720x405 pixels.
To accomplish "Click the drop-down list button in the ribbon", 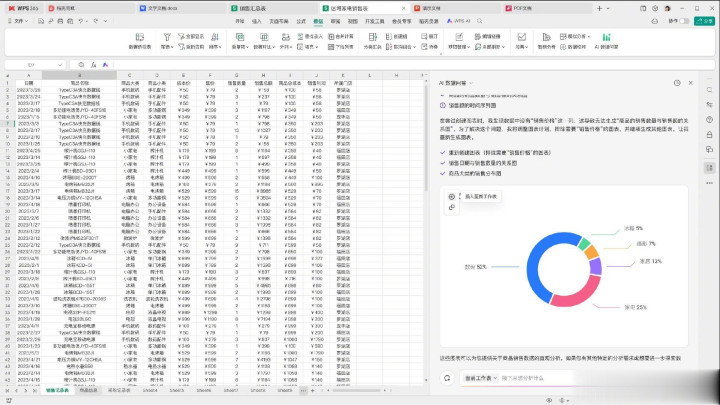I will 341,47.
